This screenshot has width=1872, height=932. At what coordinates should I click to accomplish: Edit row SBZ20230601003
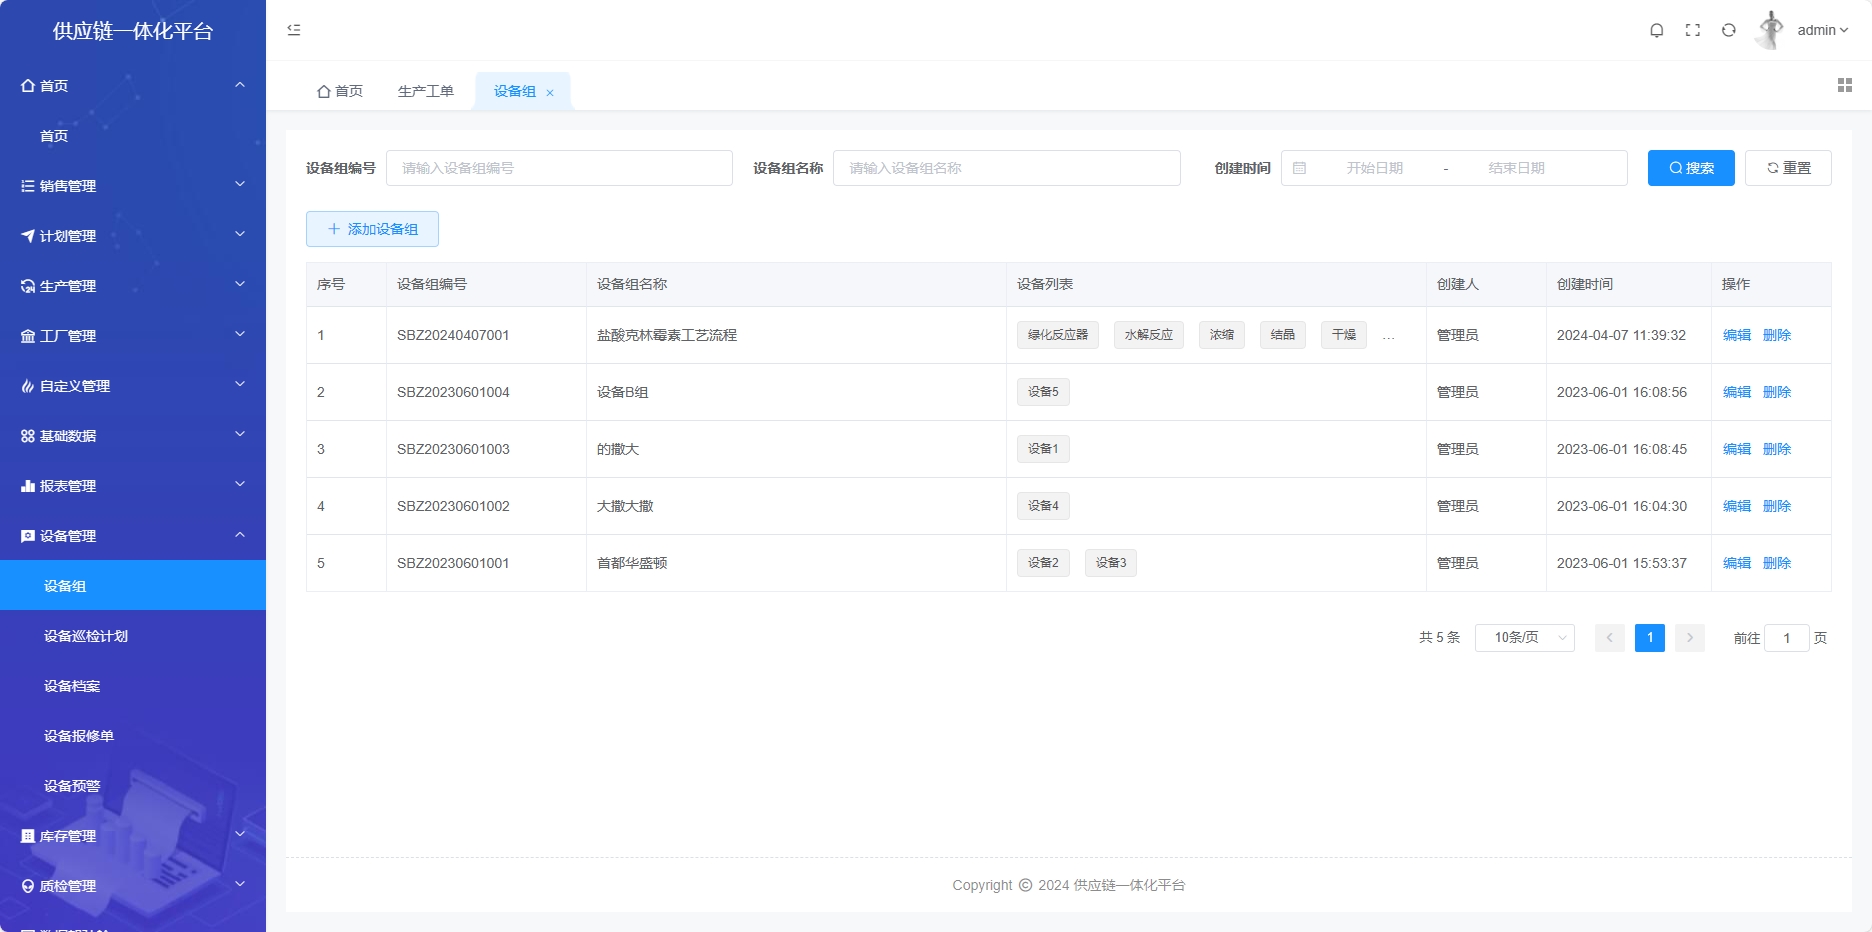coord(1737,449)
